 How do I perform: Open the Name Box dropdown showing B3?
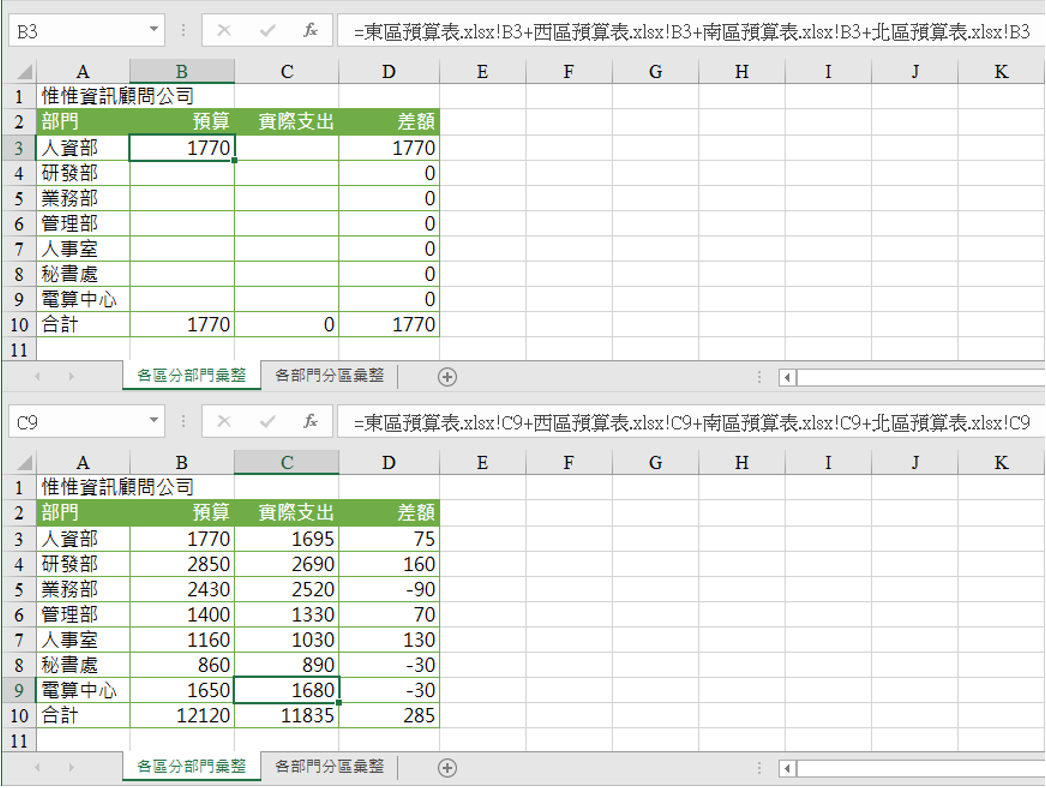click(x=153, y=29)
